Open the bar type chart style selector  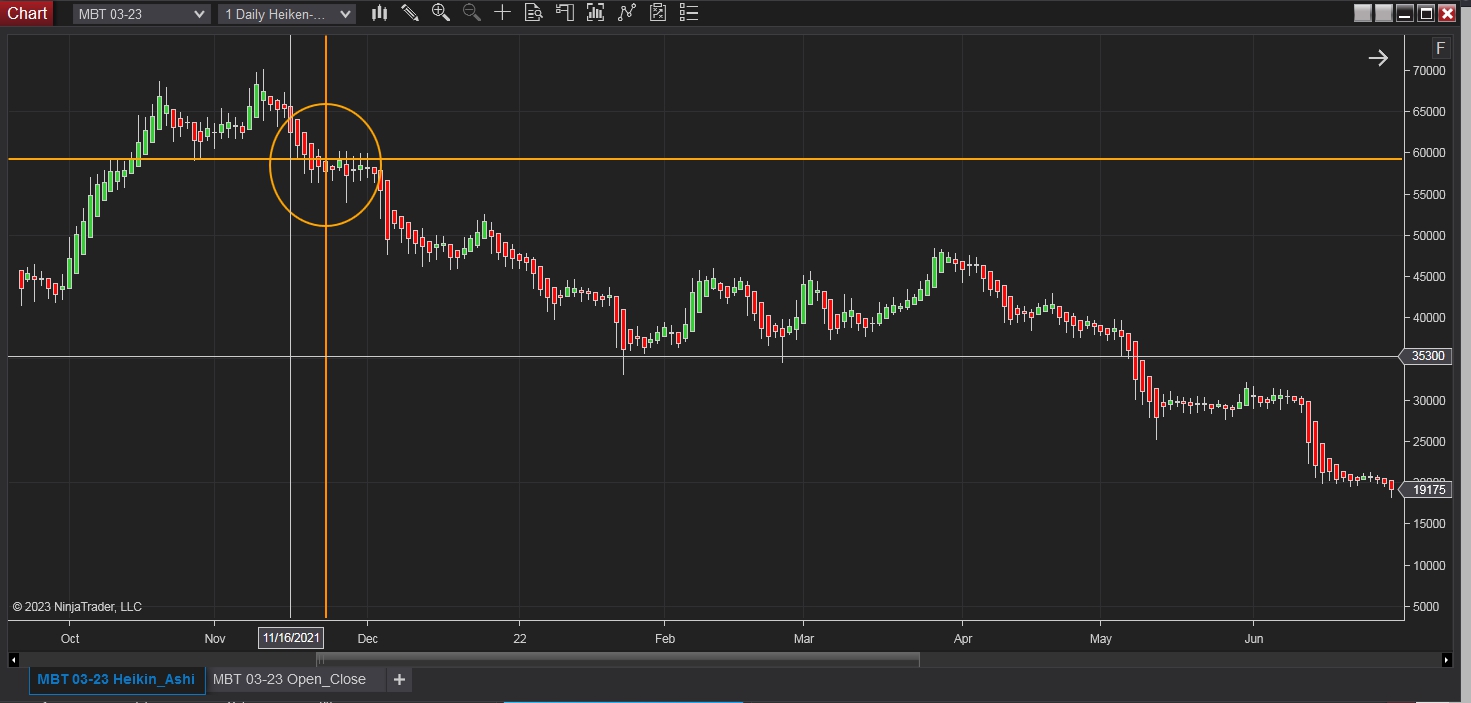379,13
